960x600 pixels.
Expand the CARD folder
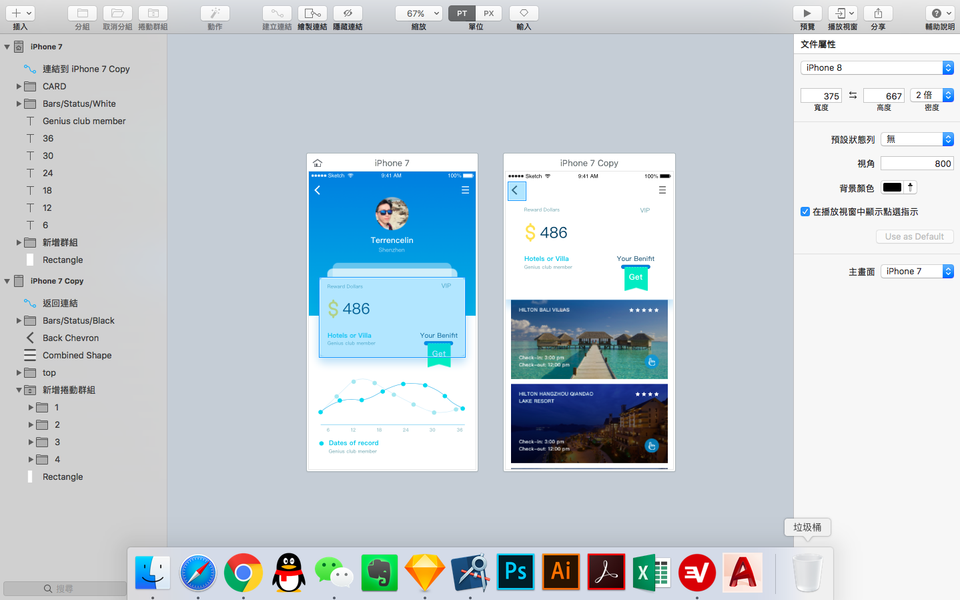tap(19, 86)
